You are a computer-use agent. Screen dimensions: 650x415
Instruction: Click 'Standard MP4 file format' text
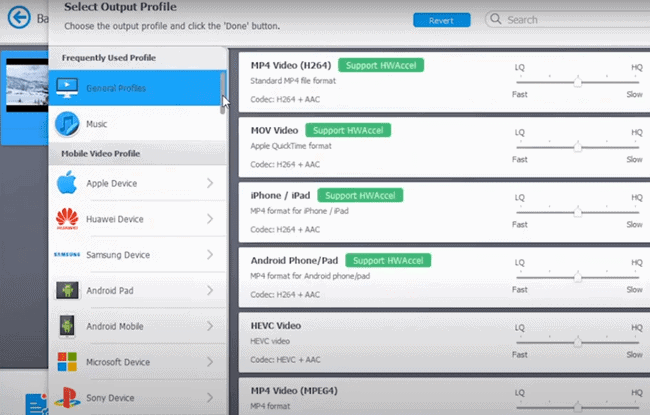tap(293, 81)
